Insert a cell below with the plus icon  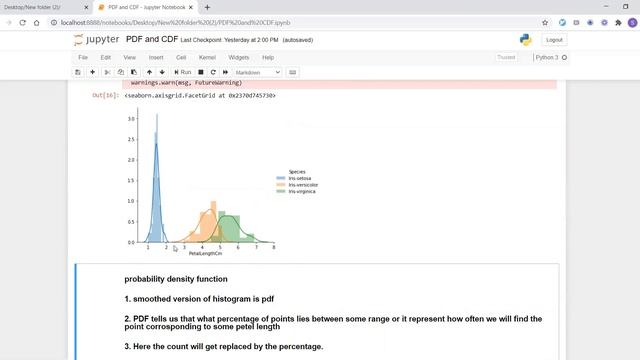(x=93, y=72)
